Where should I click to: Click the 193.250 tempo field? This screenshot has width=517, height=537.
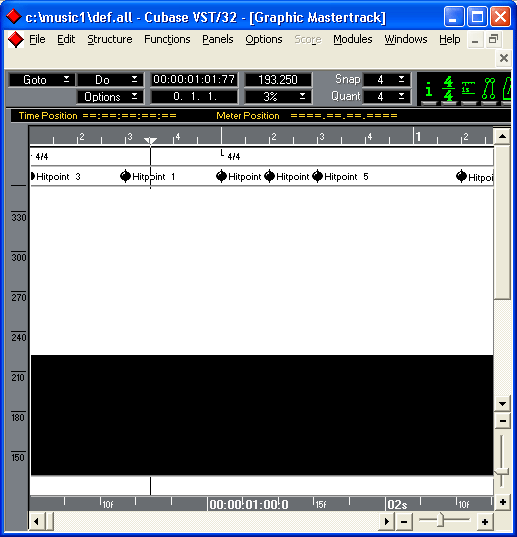coord(278,80)
